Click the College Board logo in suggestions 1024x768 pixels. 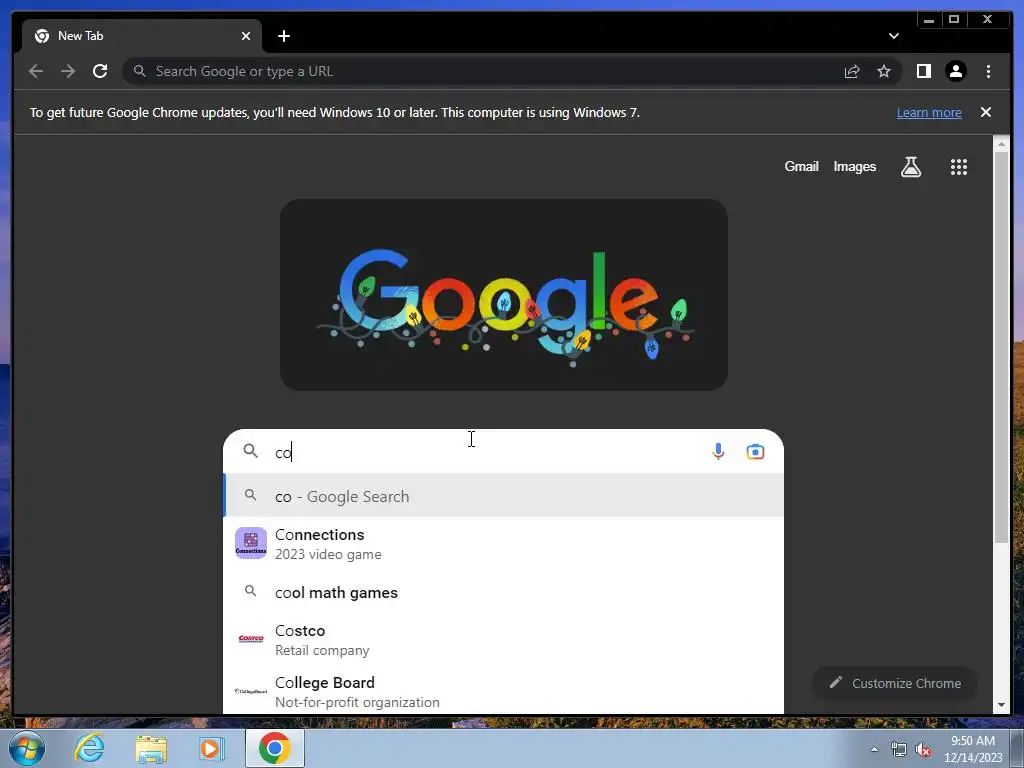(x=251, y=691)
